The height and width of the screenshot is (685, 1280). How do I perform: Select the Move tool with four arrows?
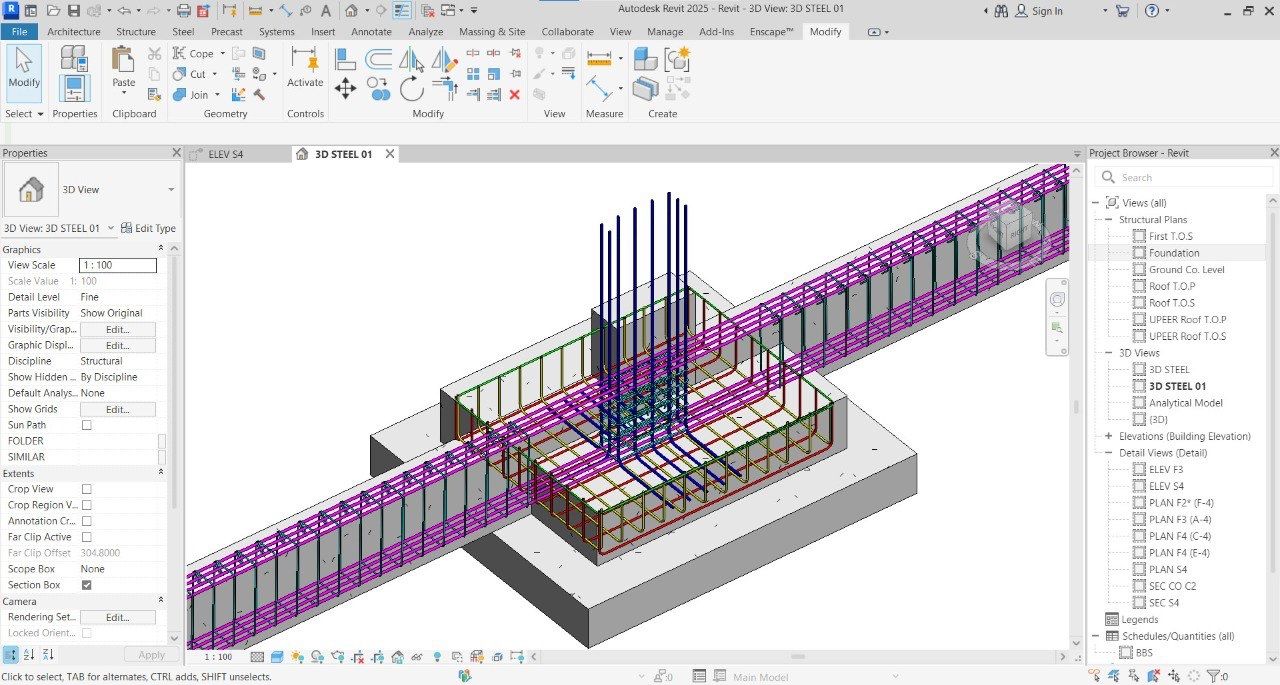point(345,89)
